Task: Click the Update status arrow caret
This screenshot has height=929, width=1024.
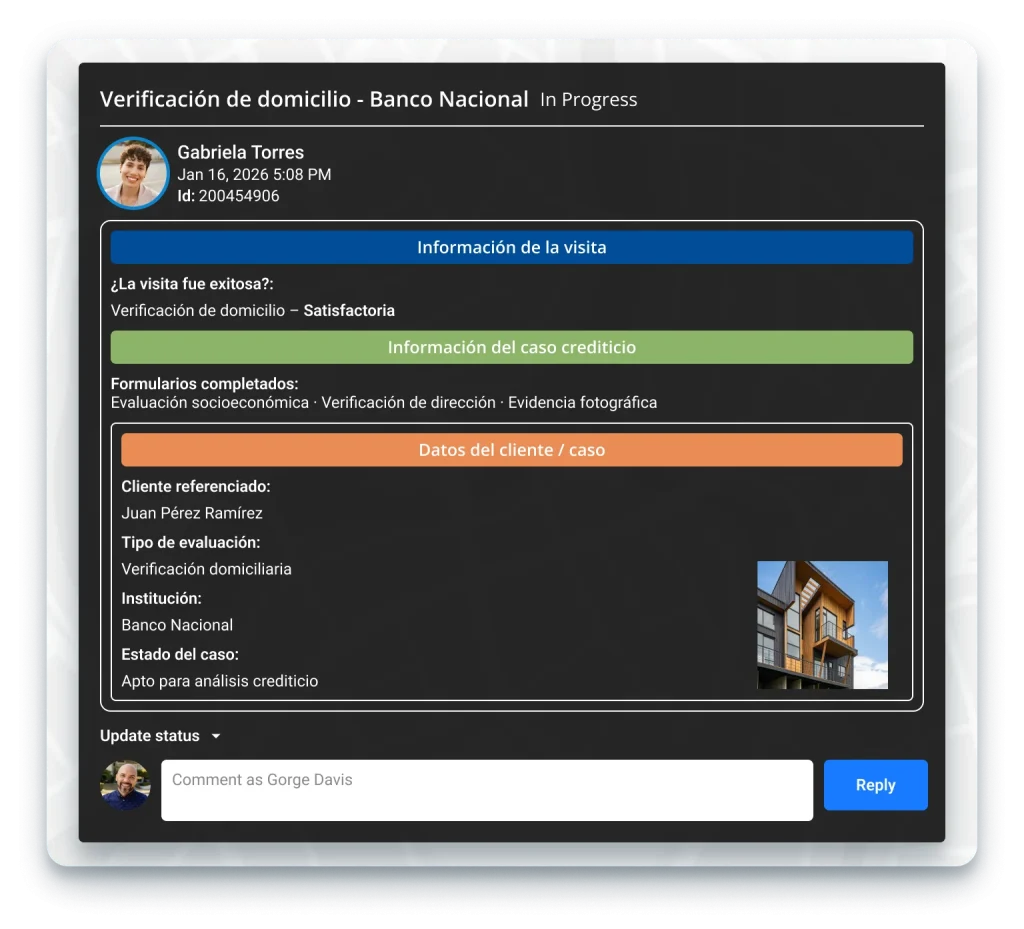Action: coord(216,736)
